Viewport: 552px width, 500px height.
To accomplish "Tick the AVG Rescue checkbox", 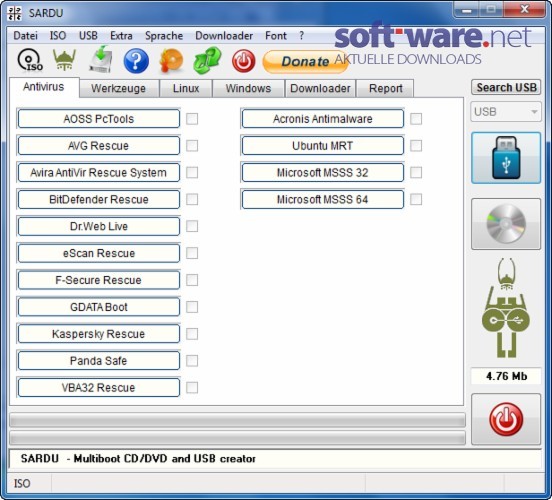I will 192,146.
